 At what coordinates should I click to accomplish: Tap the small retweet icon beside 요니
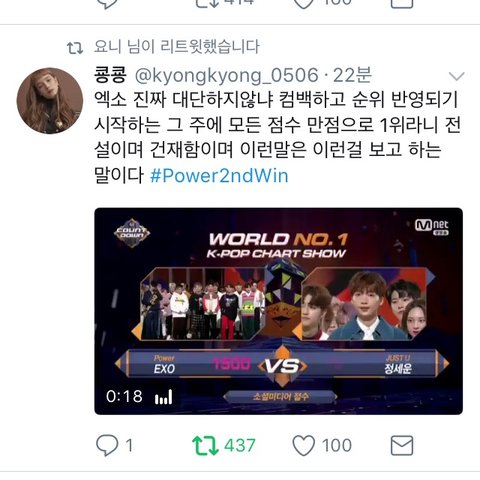75,48
